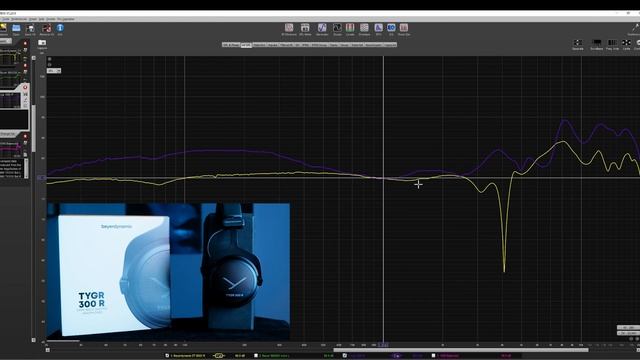Image resolution: width=640 pixels, height=360 pixels.
Task: Click the Remove All measurements icon
Action: coord(47,29)
